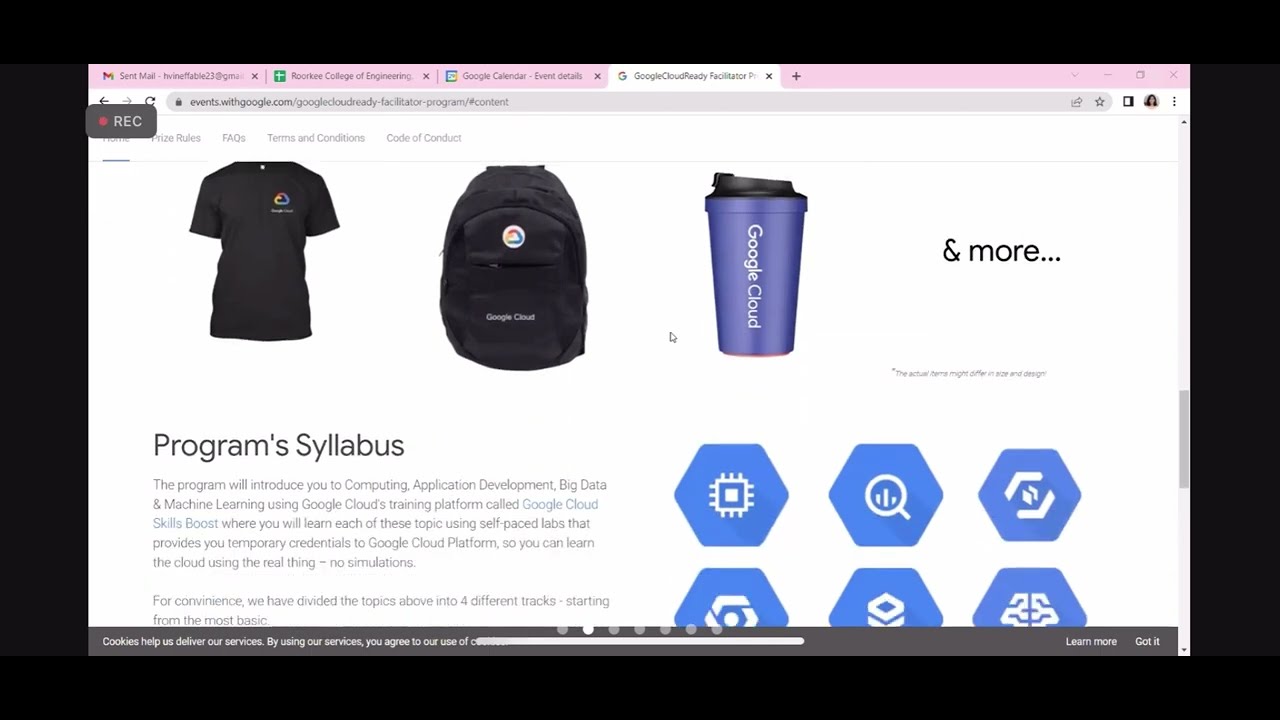The image size is (1280, 720).
Task: Click the page vertical scrollbar thumb
Action: point(1184,438)
